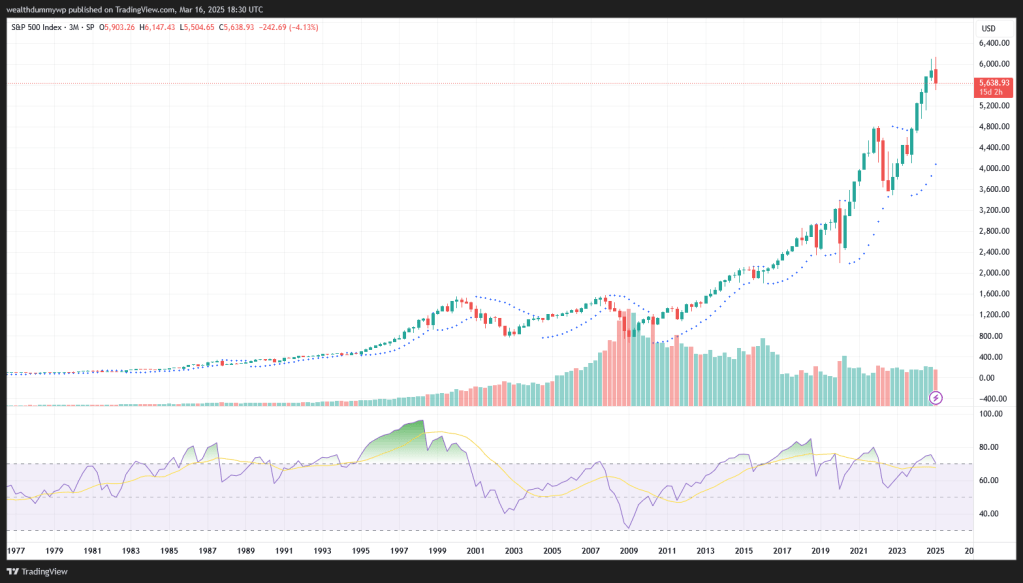
Task: Click the 40.00 level on RSI scale
Action: 990,514
